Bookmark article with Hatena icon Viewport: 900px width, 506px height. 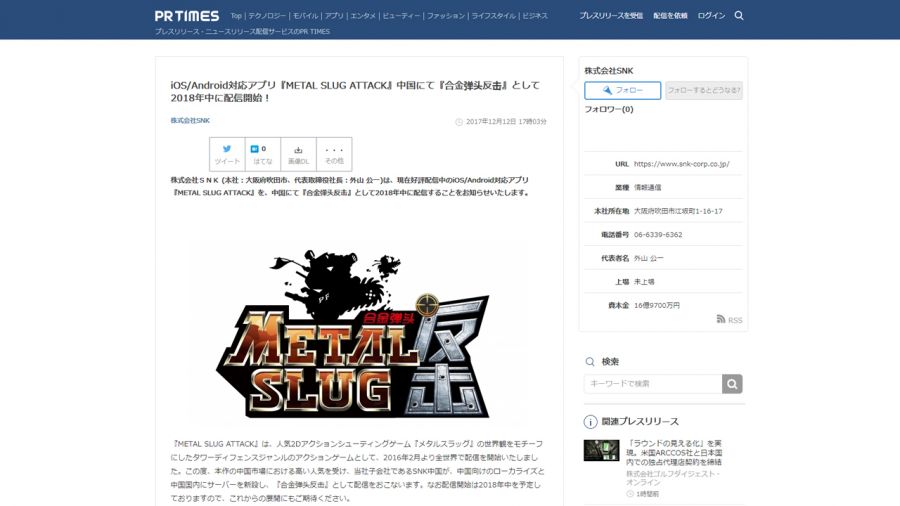[x=262, y=154]
